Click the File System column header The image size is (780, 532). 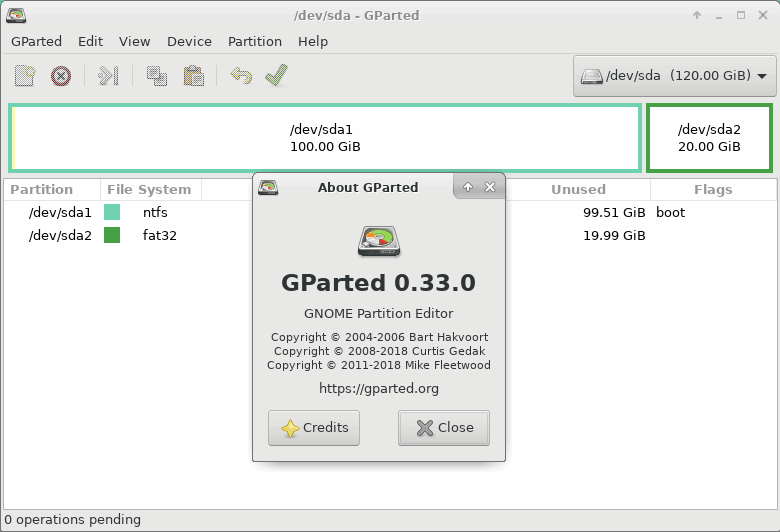point(150,190)
